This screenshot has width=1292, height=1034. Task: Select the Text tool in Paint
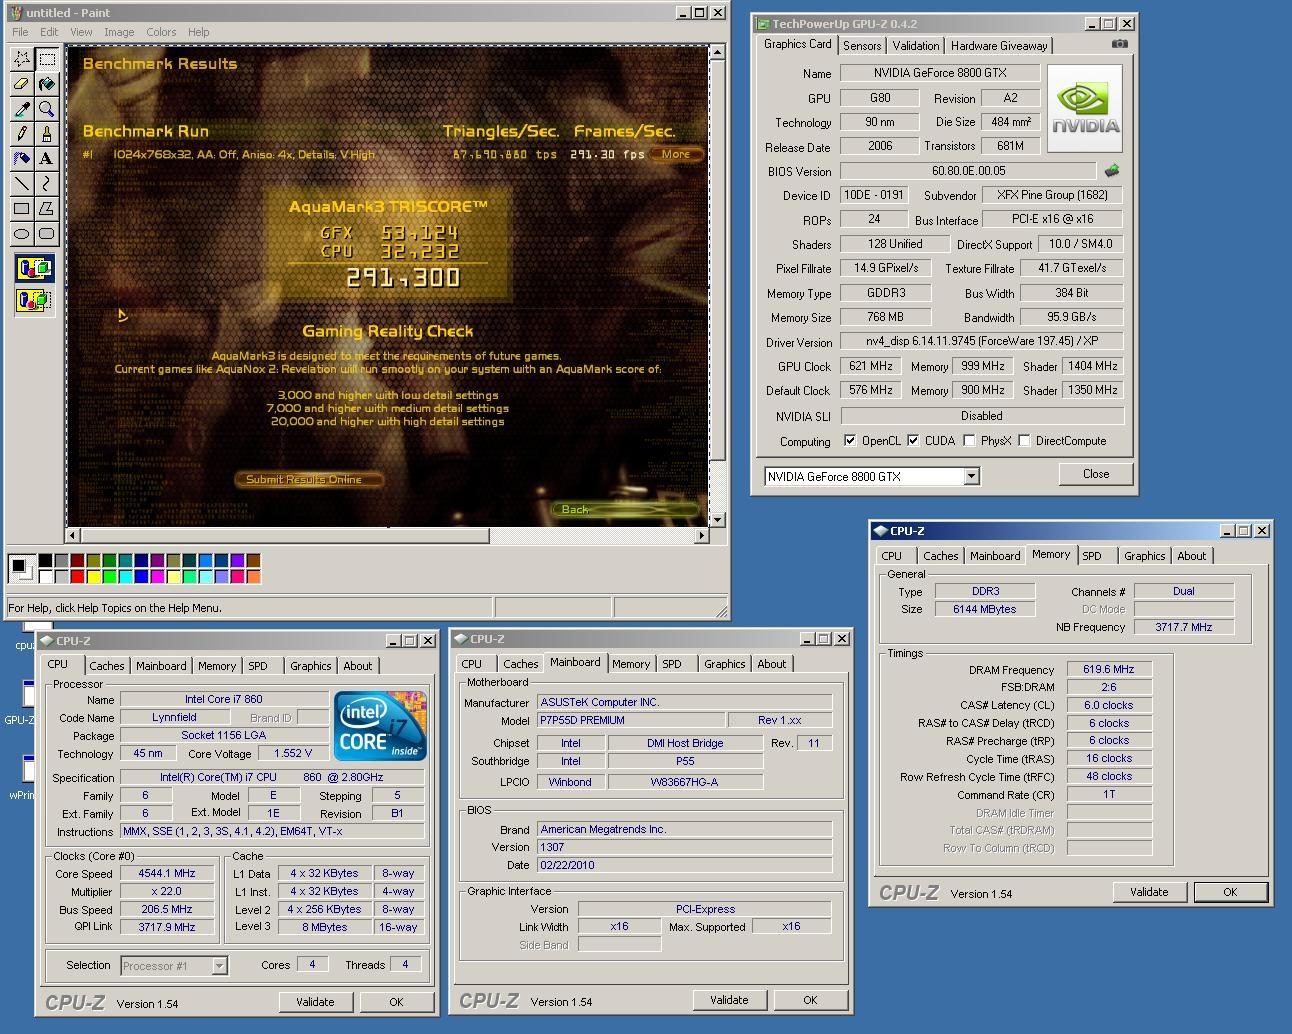click(x=46, y=159)
